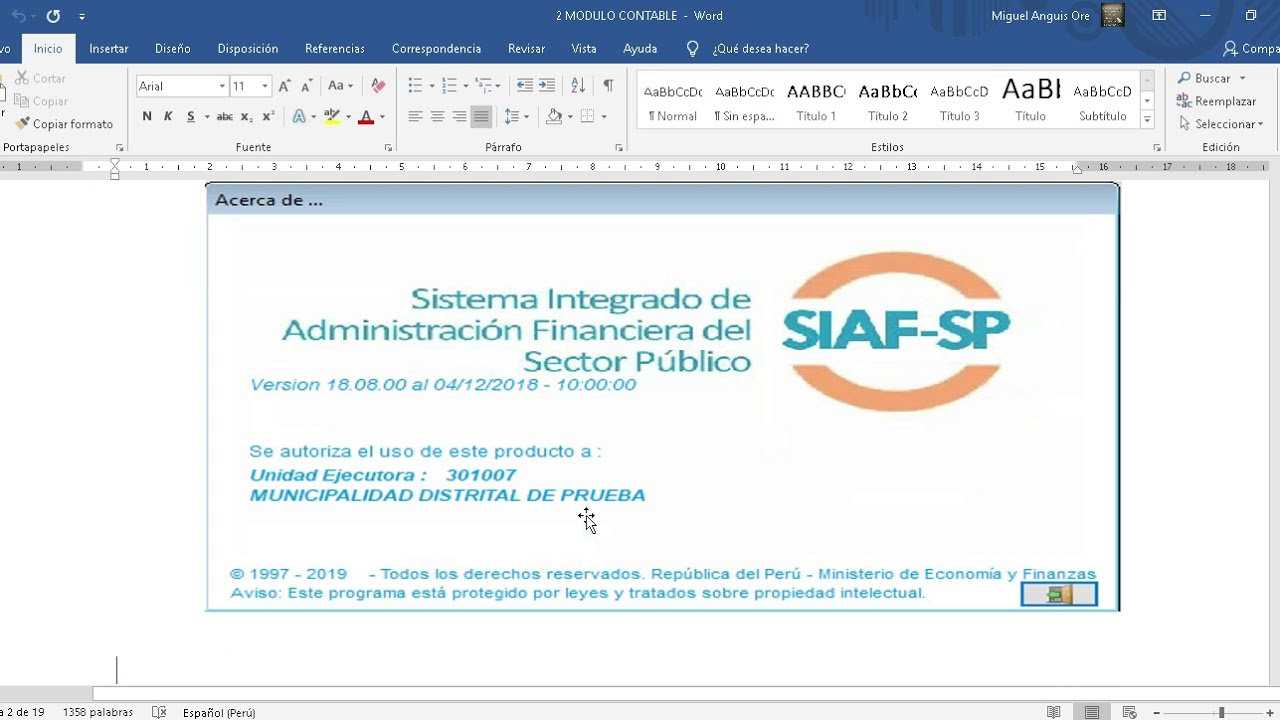The height and width of the screenshot is (720, 1280).
Task: Decrease paragraph indent
Action: point(525,86)
